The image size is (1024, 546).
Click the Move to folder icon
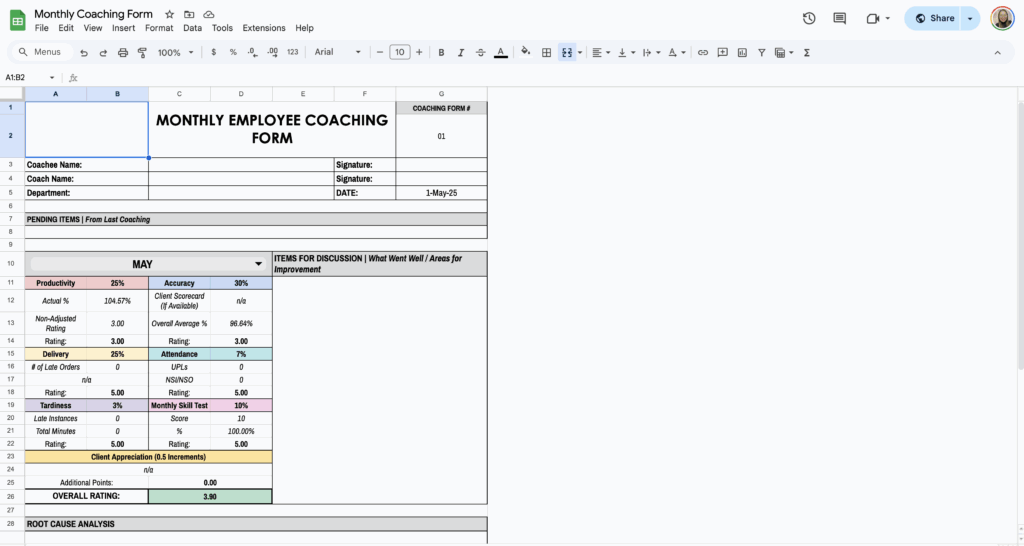(x=189, y=14)
